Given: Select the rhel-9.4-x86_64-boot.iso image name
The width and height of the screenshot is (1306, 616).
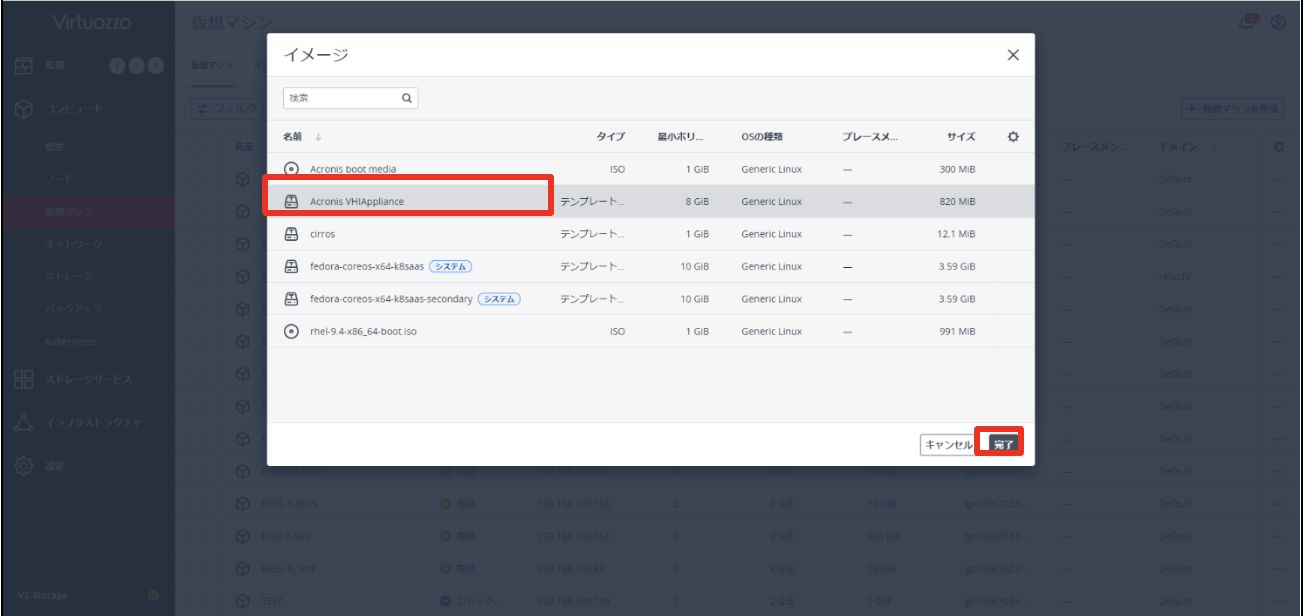Looking at the screenshot, I should (x=364, y=331).
